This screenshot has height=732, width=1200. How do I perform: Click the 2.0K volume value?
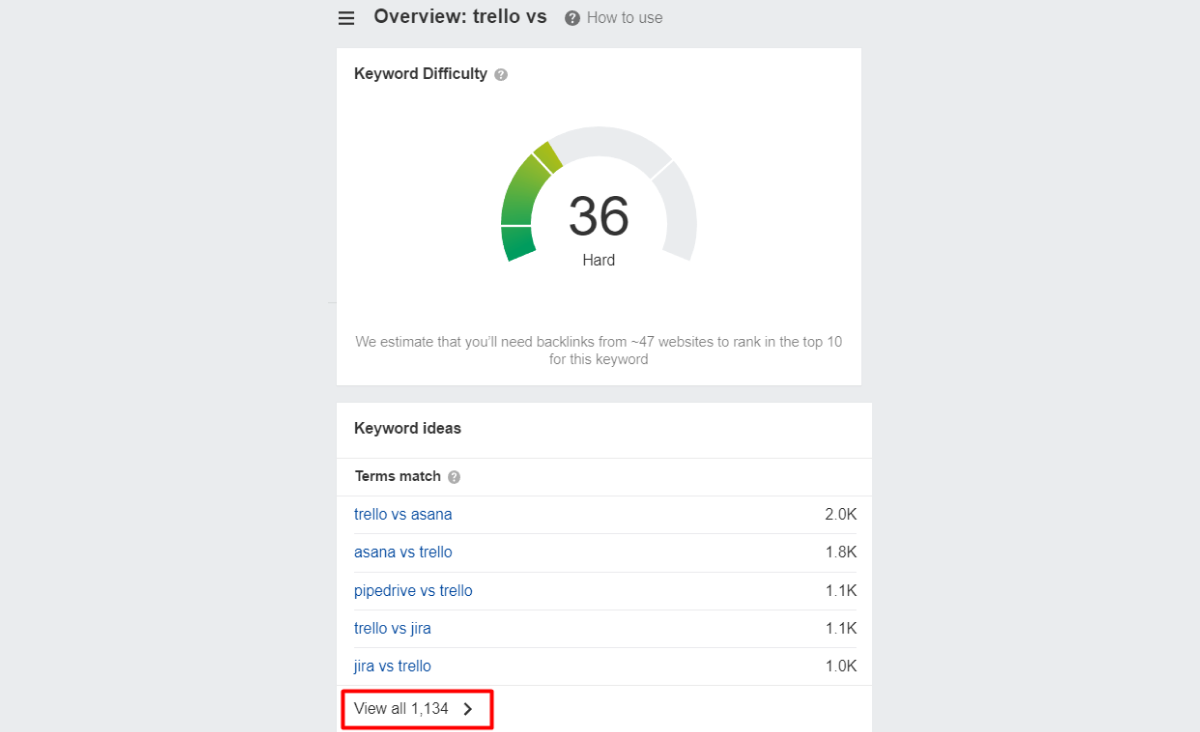(x=841, y=514)
